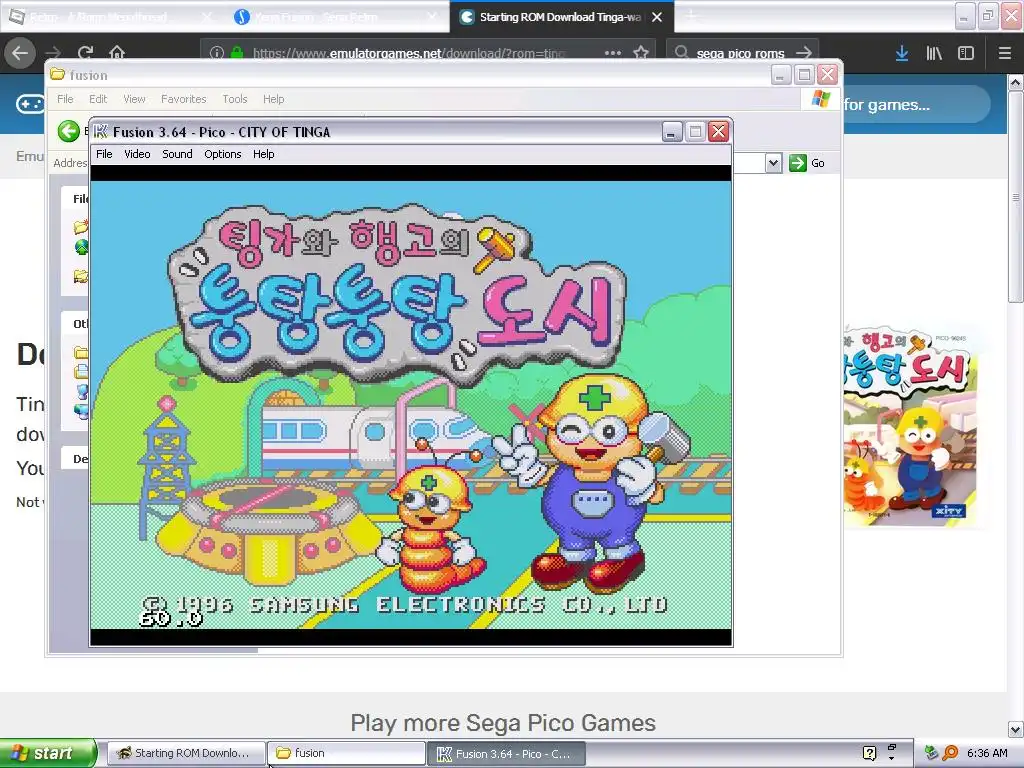Open Firefox library icon
The height and width of the screenshot is (768, 1024).
click(934, 53)
